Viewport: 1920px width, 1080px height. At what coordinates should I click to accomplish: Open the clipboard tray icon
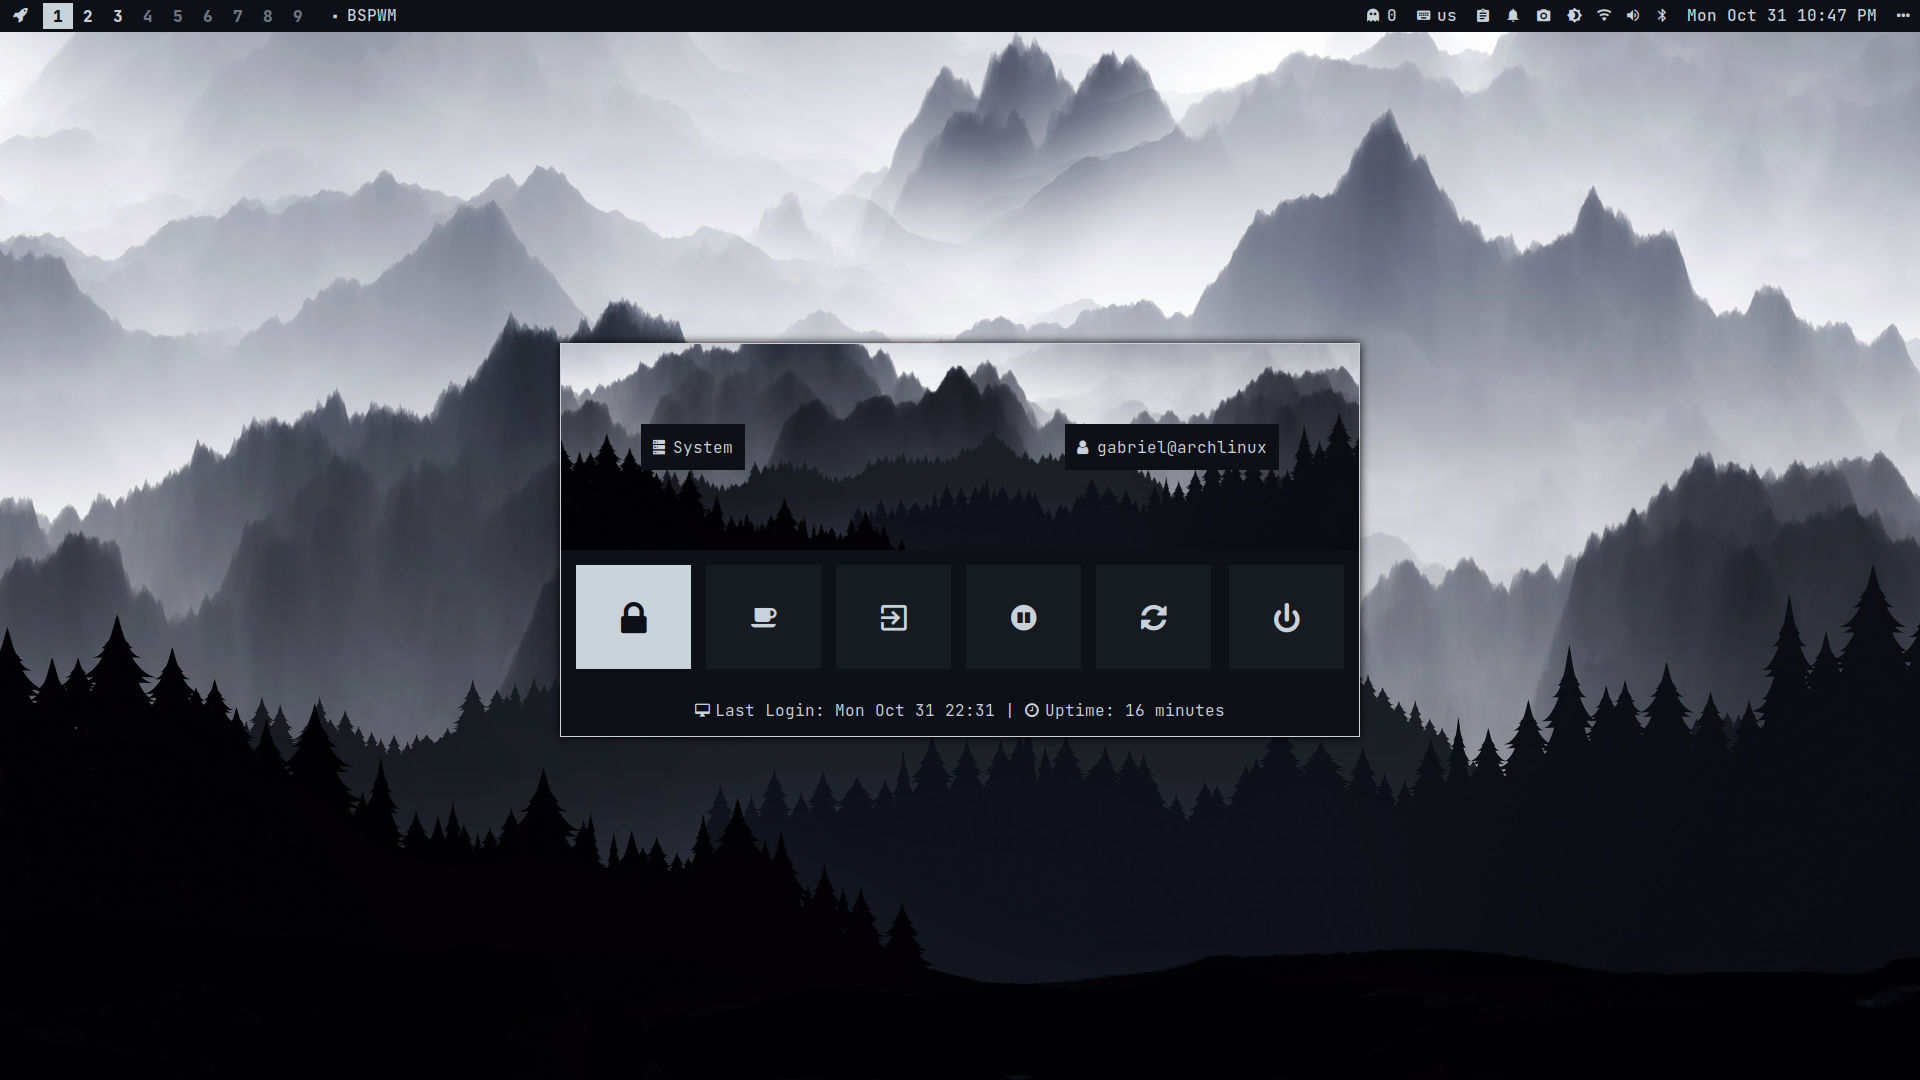1483,15
